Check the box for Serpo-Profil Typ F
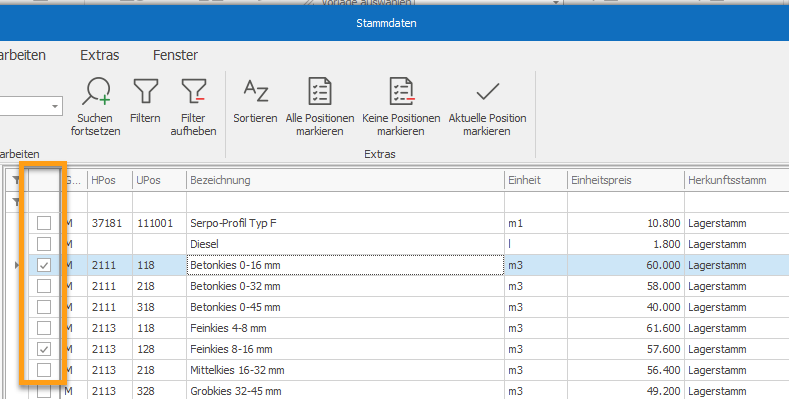 click(44, 223)
